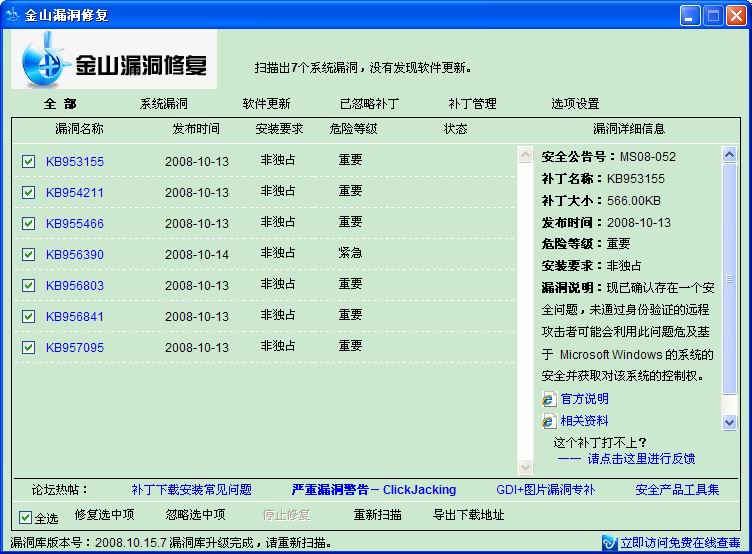Uncheck the KB956390 checkbox
752x554 pixels.
pos(28,254)
